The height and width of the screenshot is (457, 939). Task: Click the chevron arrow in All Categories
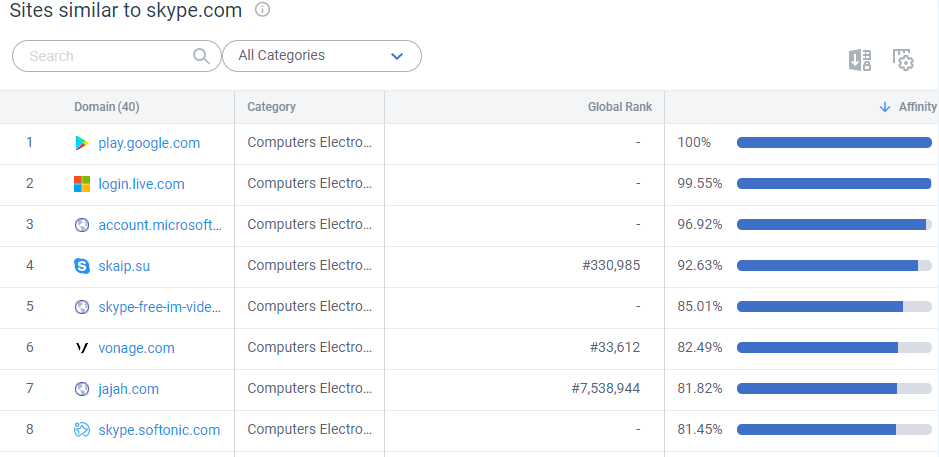click(396, 56)
